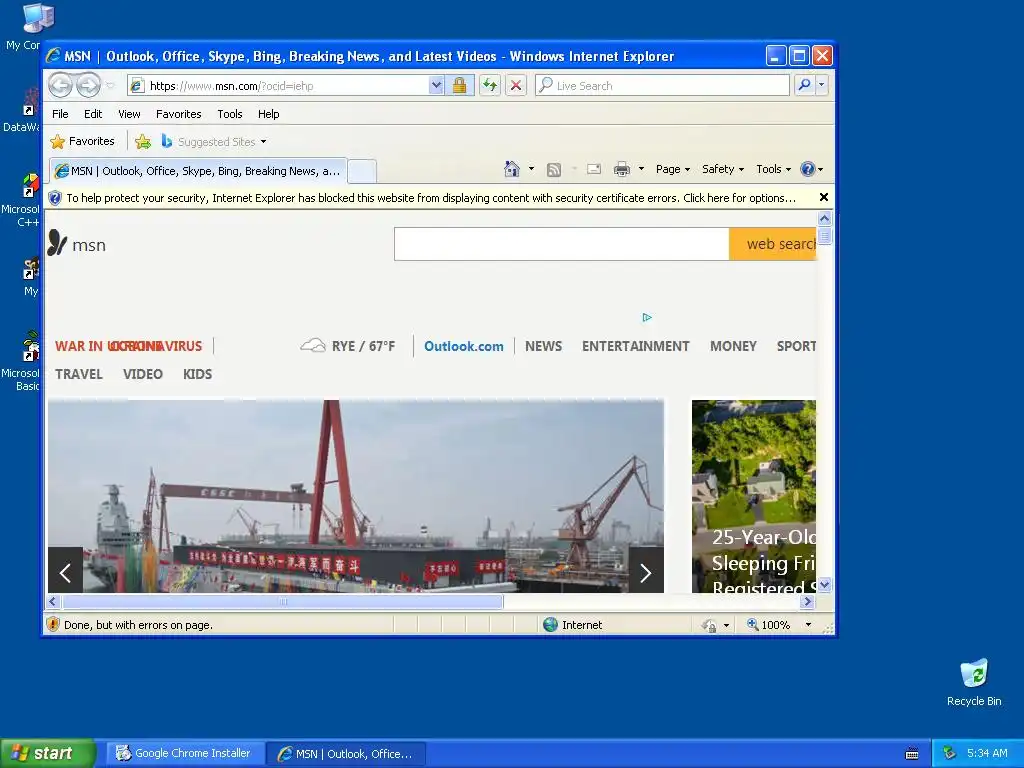Open the Tools menu in menu bar
The image size is (1024, 768).
point(230,114)
